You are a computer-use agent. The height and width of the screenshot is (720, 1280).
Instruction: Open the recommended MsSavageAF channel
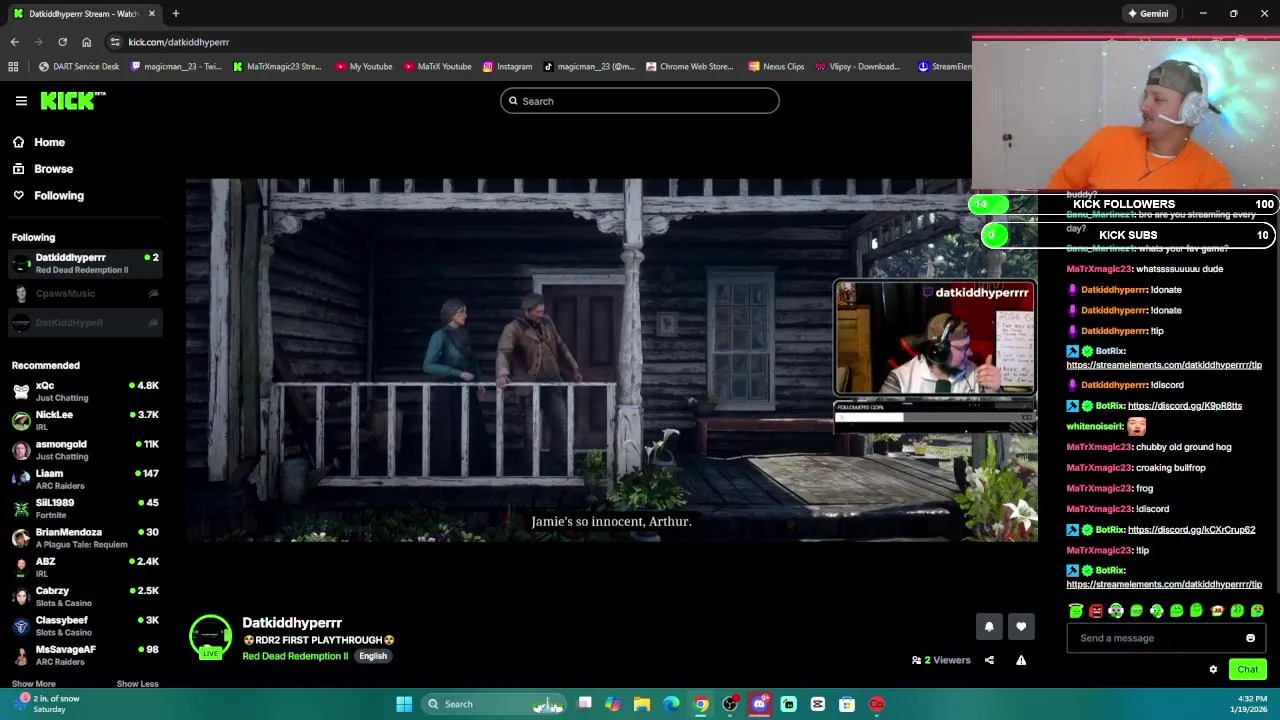point(85,655)
